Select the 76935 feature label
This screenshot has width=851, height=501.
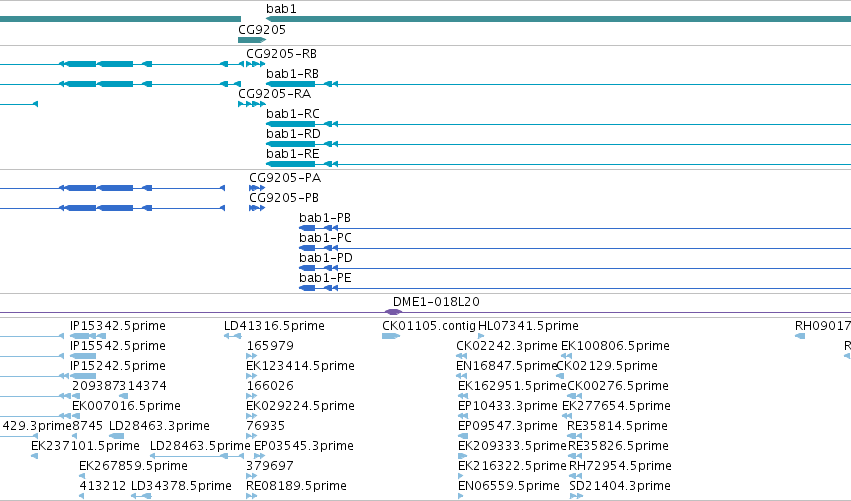[x=265, y=427]
